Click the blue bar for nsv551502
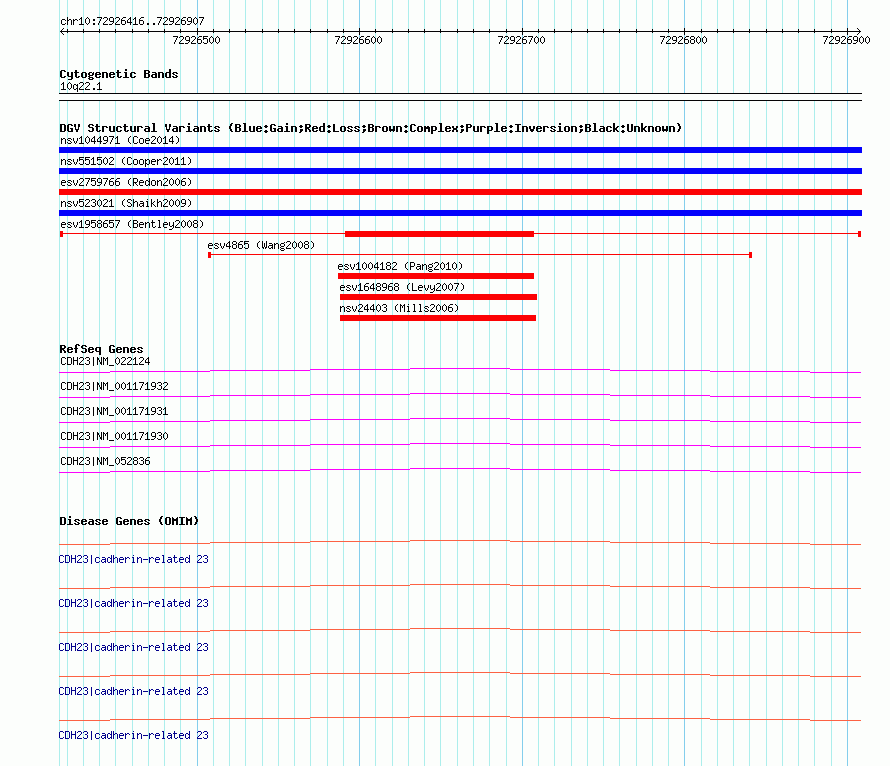 coord(460,171)
